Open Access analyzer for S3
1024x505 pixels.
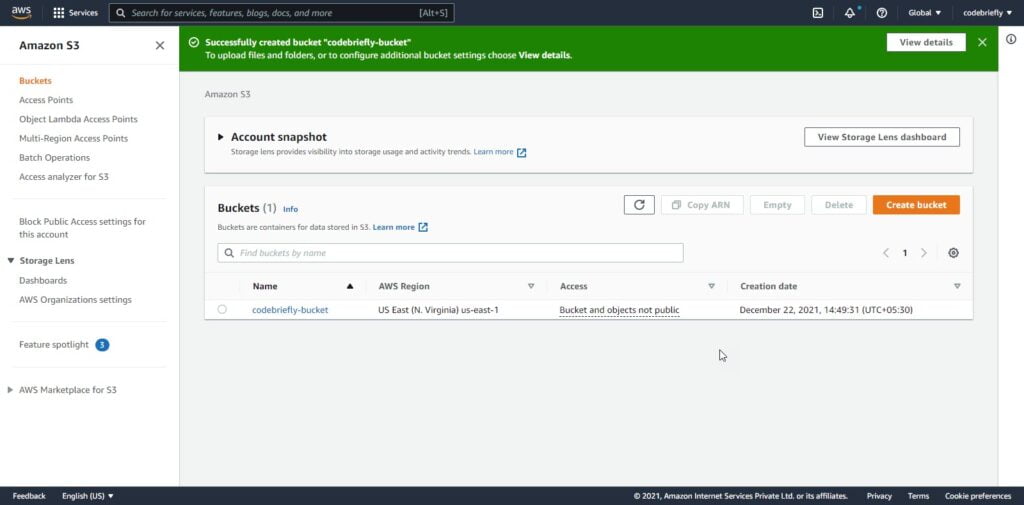64,177
